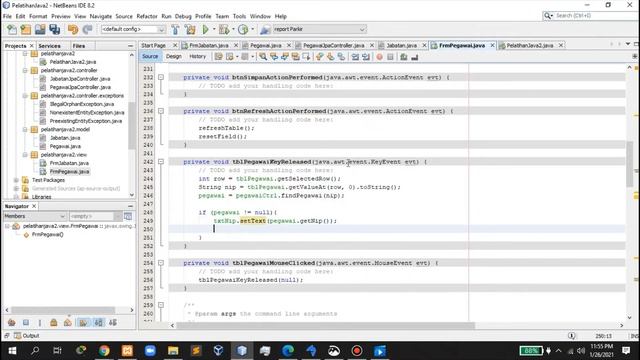Select Jabatan.java in Projects tree
The height and width of the screenshot is (360, 640).
pyautogui.click(x=64, y=138)
